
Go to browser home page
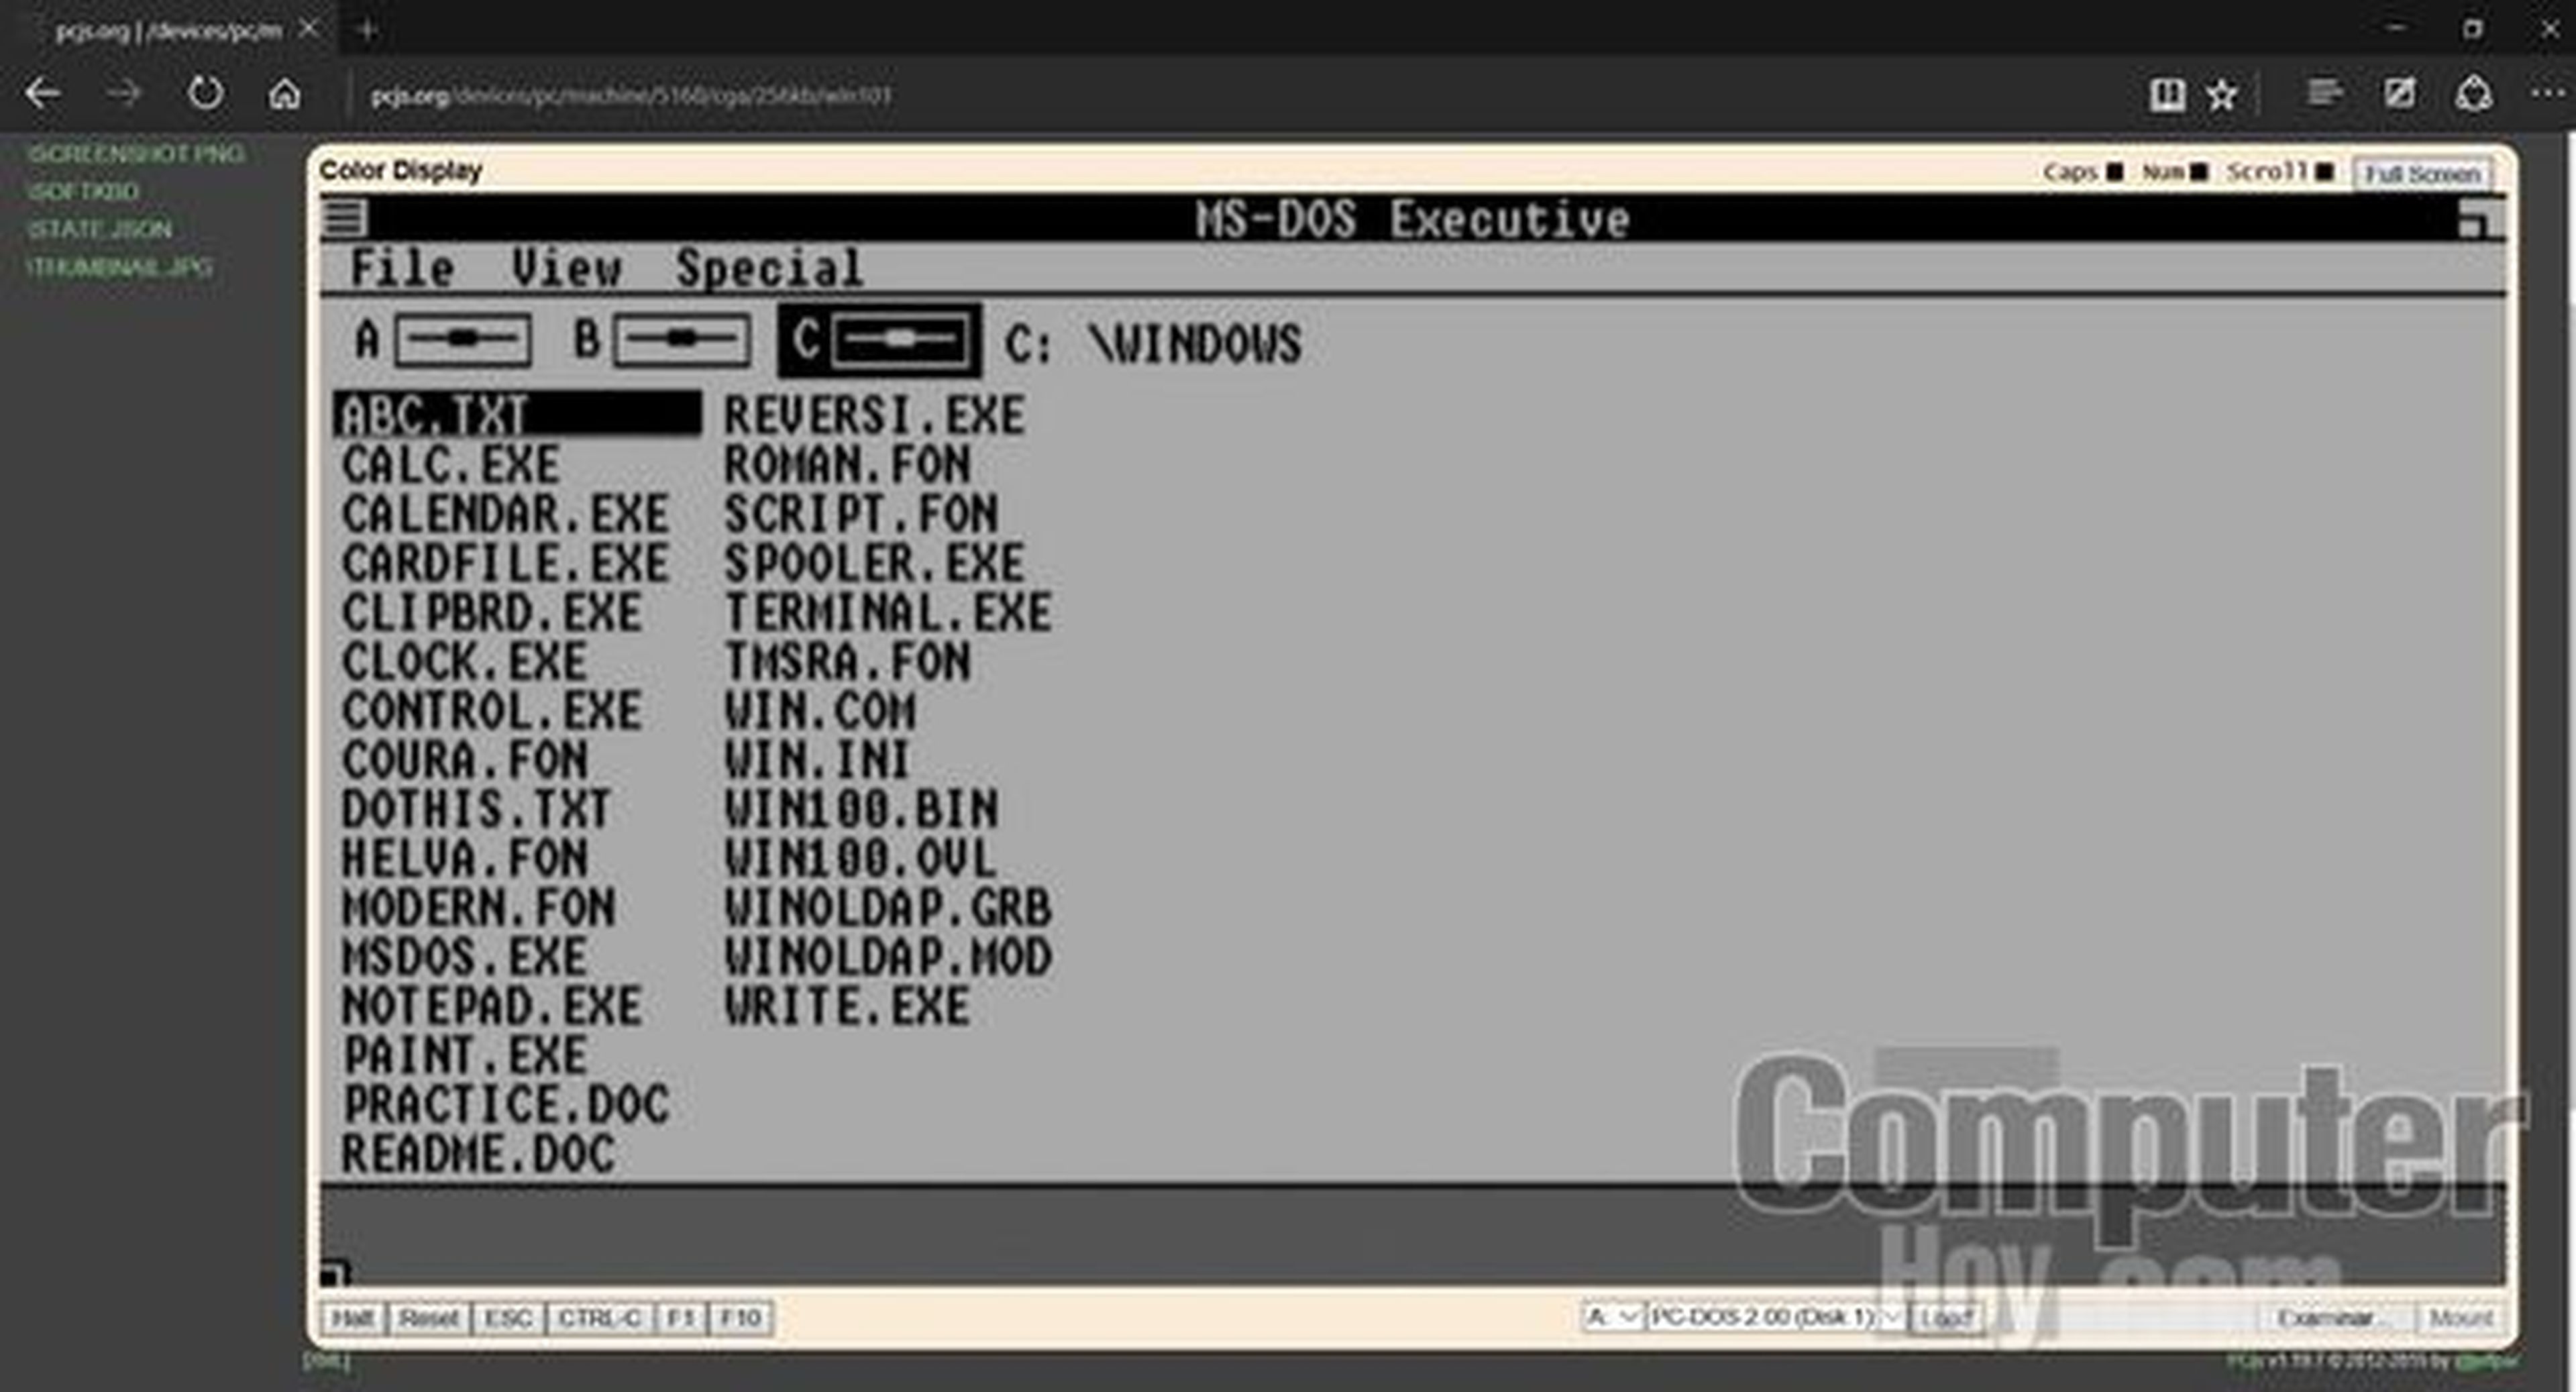pyautogui.click(x=285, y=94)
